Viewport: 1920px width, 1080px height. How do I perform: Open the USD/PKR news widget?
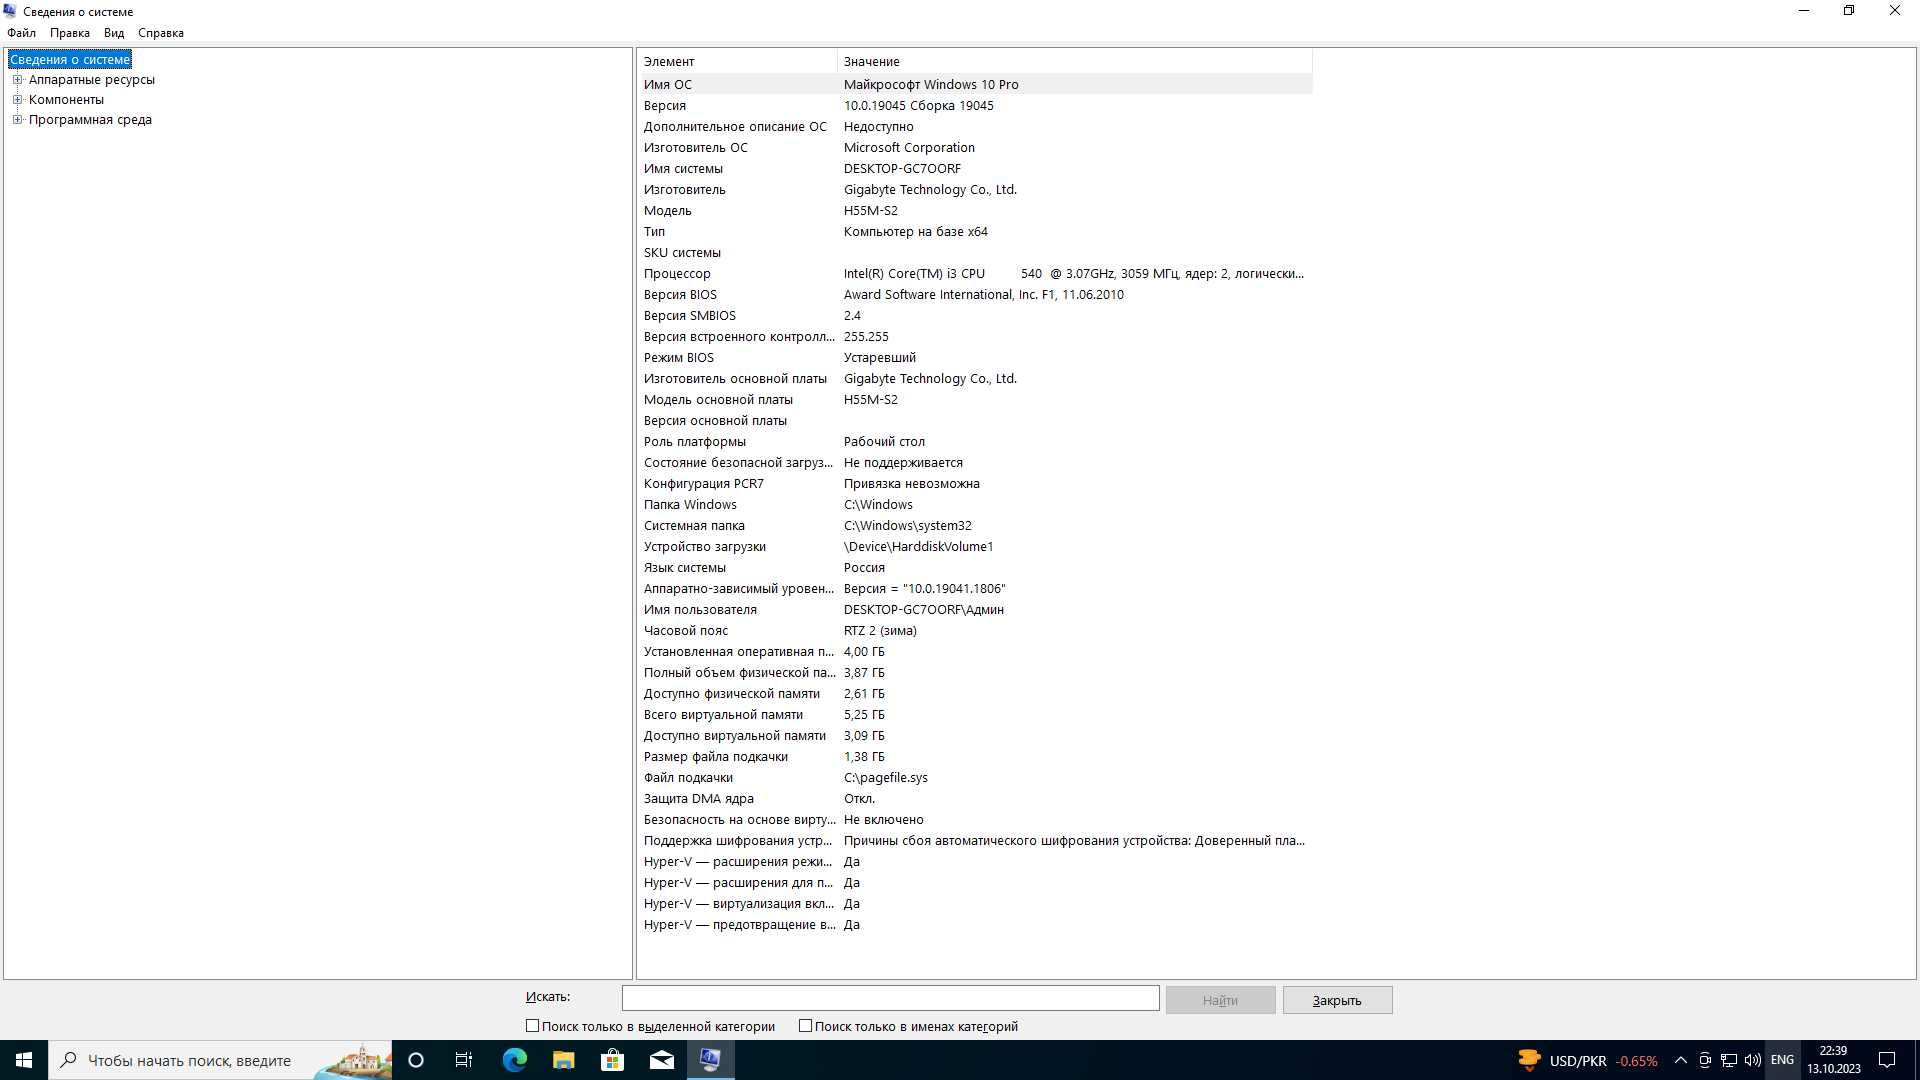pyautogui.click(x=1588, y=1060)
